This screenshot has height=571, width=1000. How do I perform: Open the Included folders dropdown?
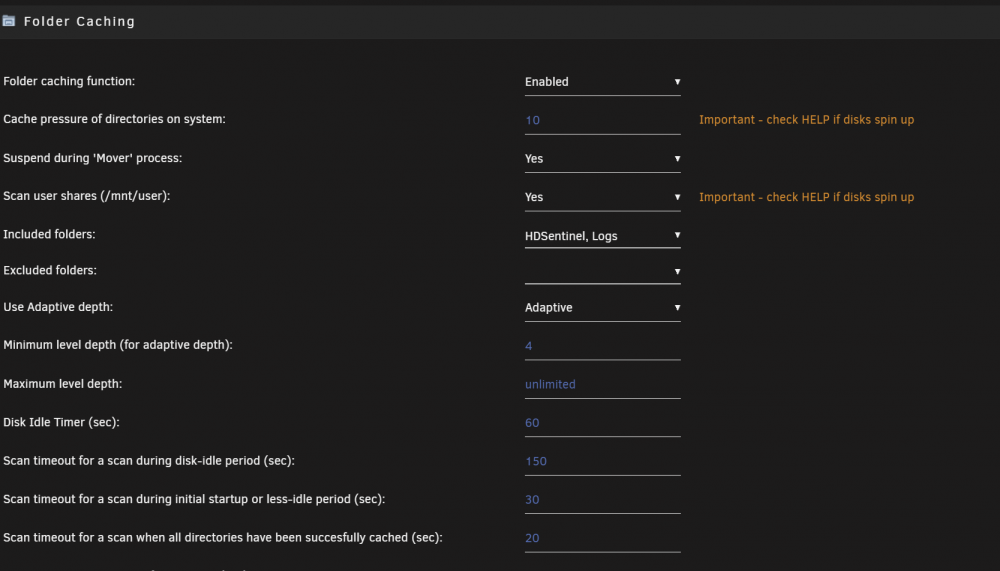602,235
